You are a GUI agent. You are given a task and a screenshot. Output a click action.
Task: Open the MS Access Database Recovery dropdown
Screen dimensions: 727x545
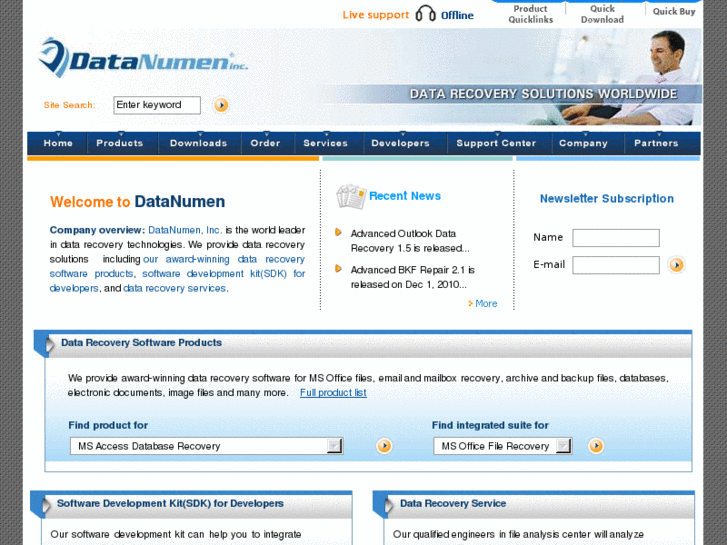206,446
